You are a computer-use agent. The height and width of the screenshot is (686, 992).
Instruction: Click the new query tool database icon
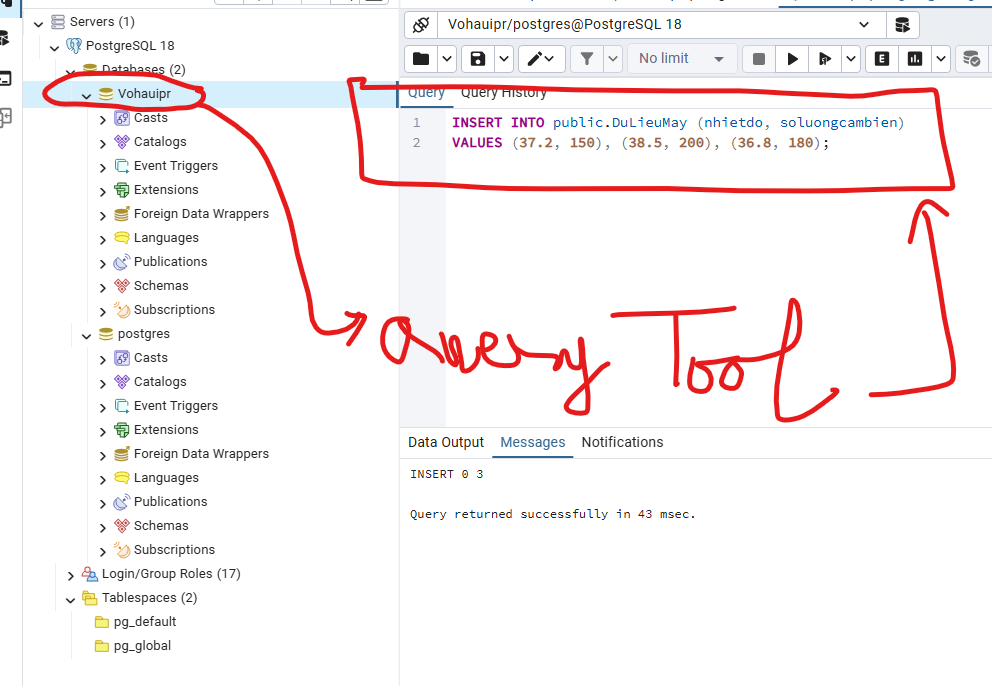point(902,24)
